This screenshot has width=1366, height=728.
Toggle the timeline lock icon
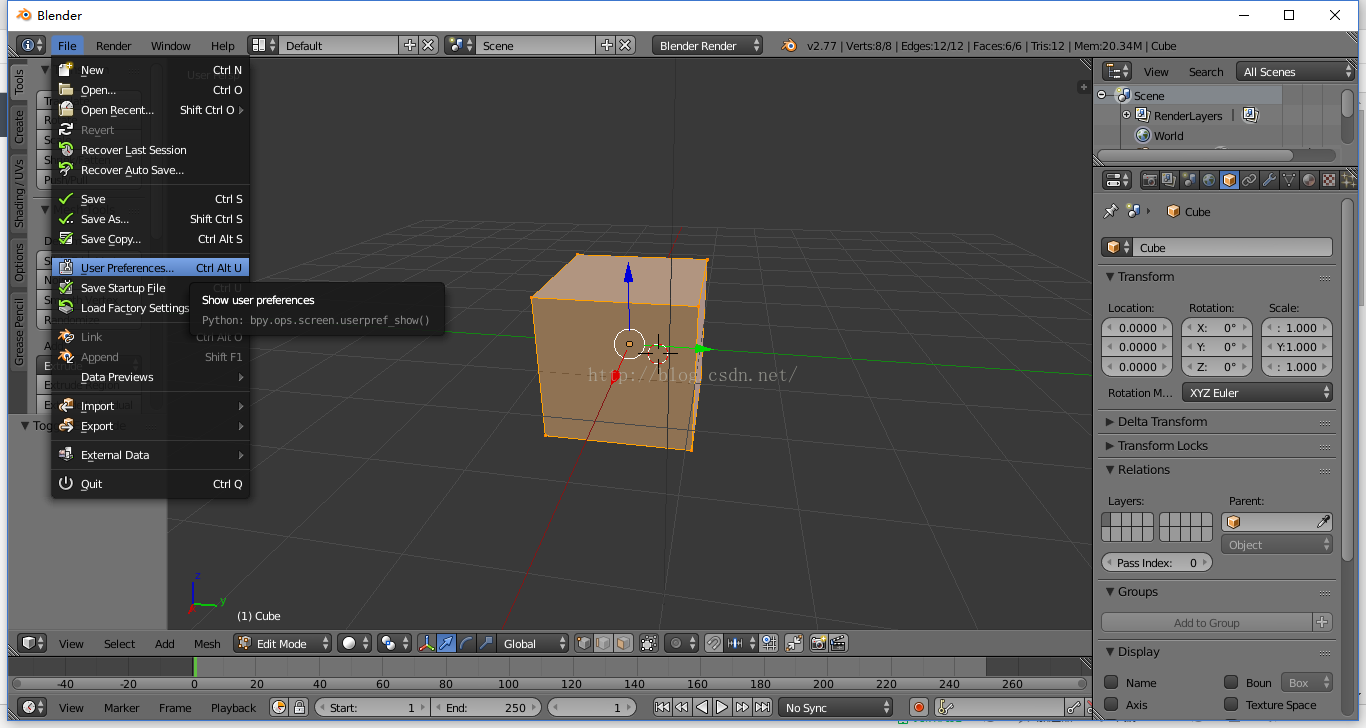(x=298, y=707)
